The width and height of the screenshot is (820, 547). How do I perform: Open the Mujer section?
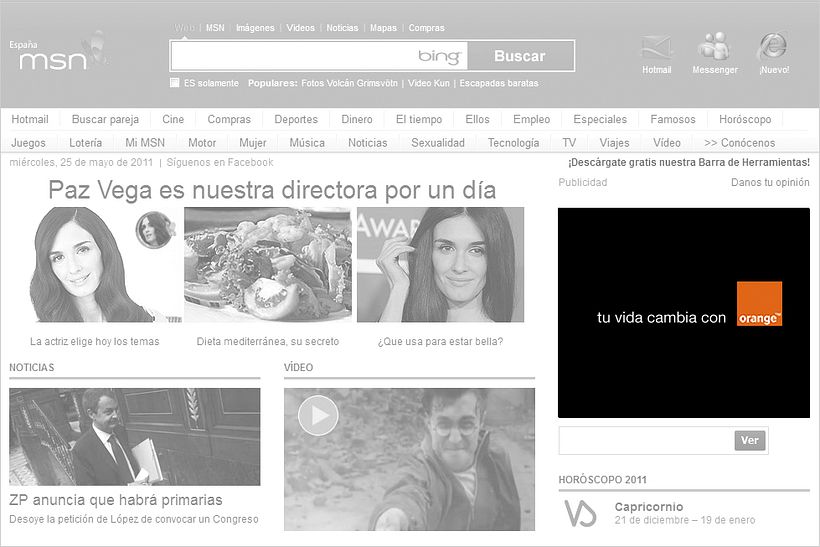tap(253, 143)
